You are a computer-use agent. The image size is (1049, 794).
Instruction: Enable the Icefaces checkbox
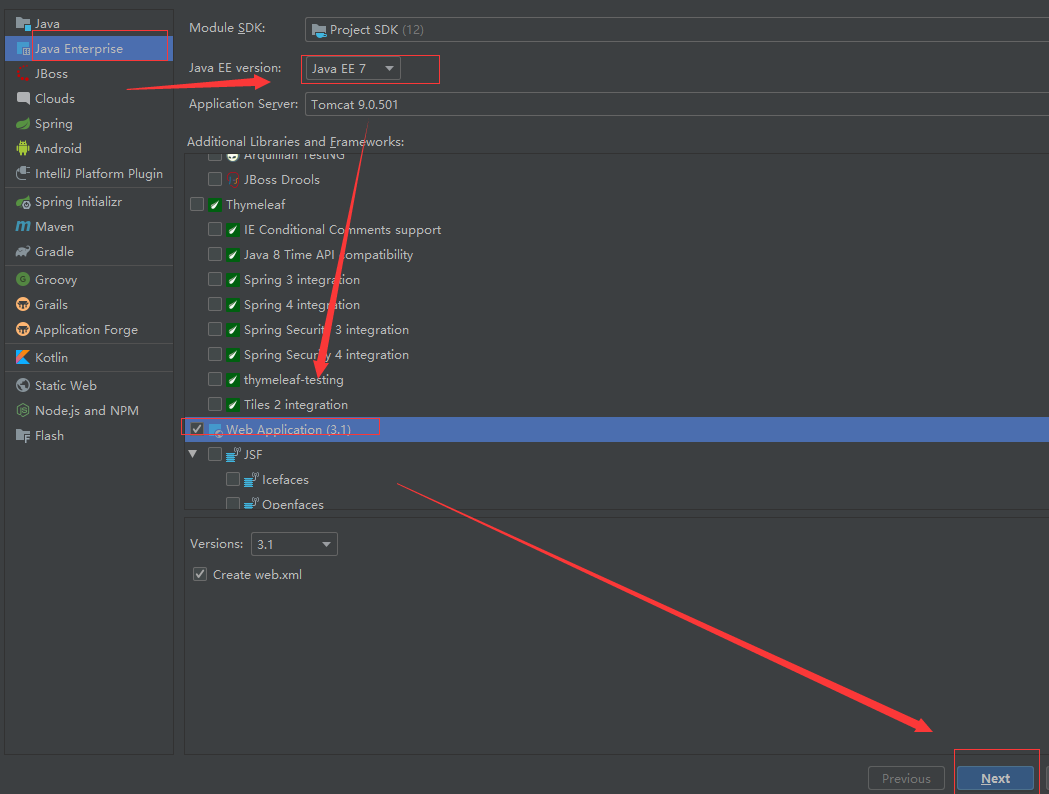click(233, 479)
